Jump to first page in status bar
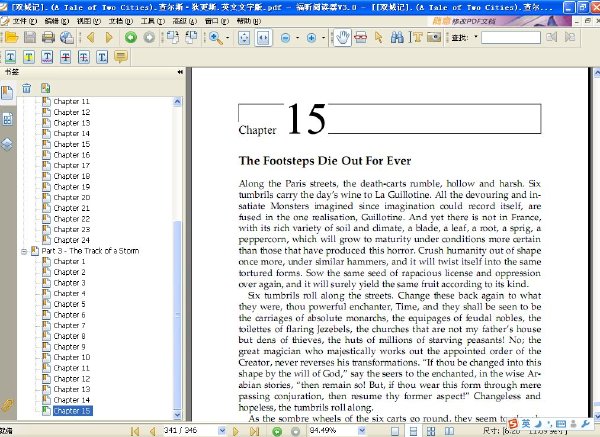Image resolution: width=600 pixels, height=437 pixels. click(x=135, y=431)
